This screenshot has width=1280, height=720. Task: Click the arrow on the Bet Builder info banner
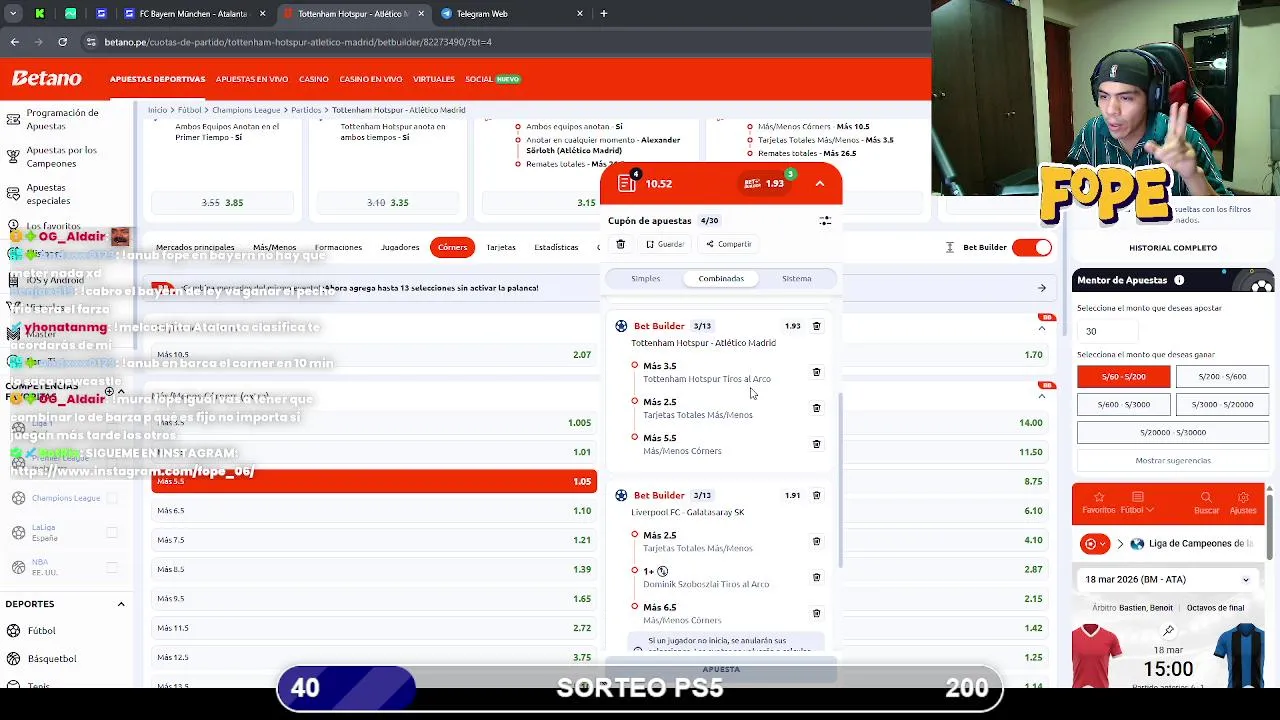click(1041, 288)
